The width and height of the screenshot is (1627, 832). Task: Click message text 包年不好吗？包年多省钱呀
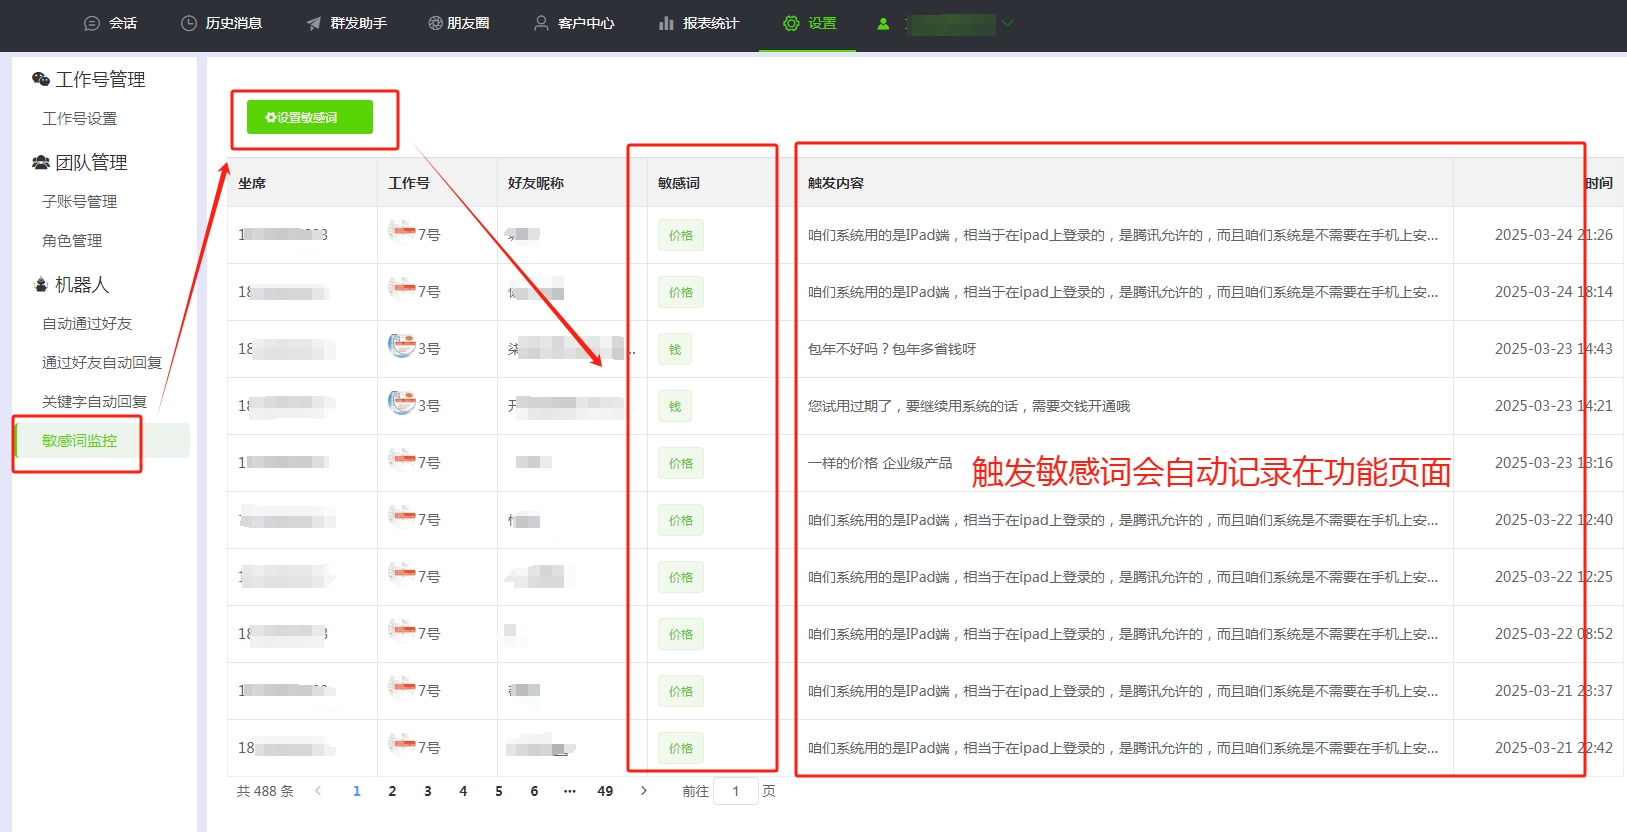coord(892,349)
